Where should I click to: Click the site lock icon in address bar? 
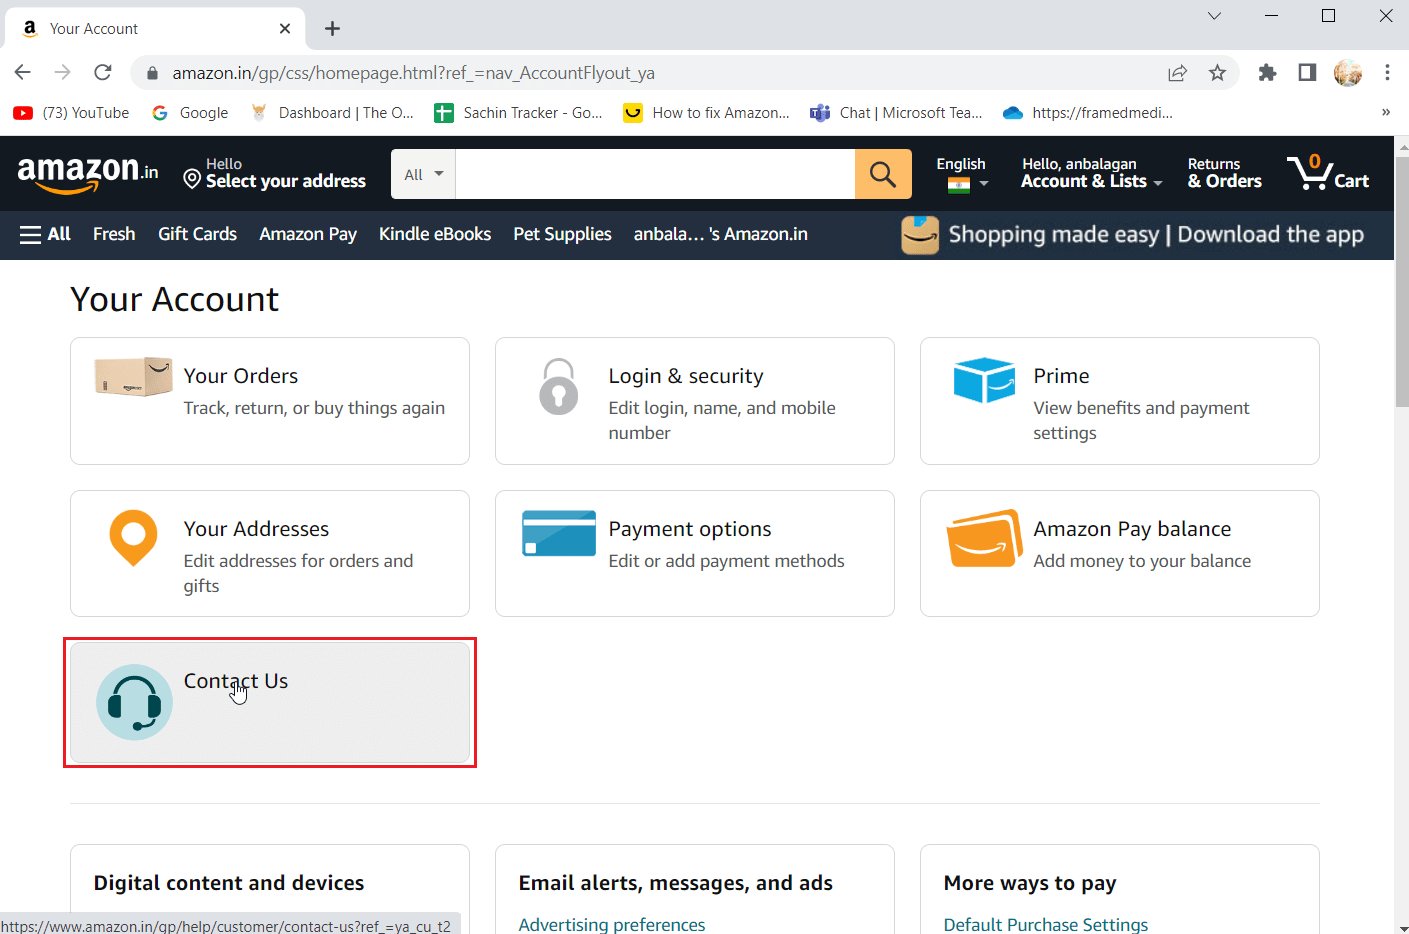click(152, 73)
